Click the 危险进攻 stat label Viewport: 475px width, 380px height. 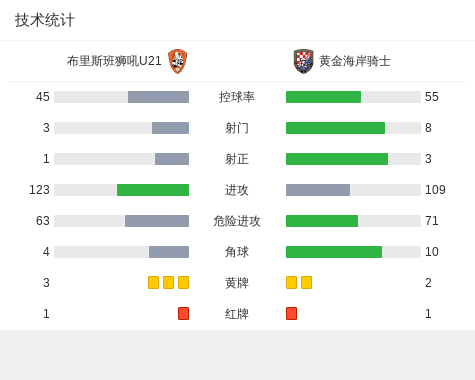(237, 221)
